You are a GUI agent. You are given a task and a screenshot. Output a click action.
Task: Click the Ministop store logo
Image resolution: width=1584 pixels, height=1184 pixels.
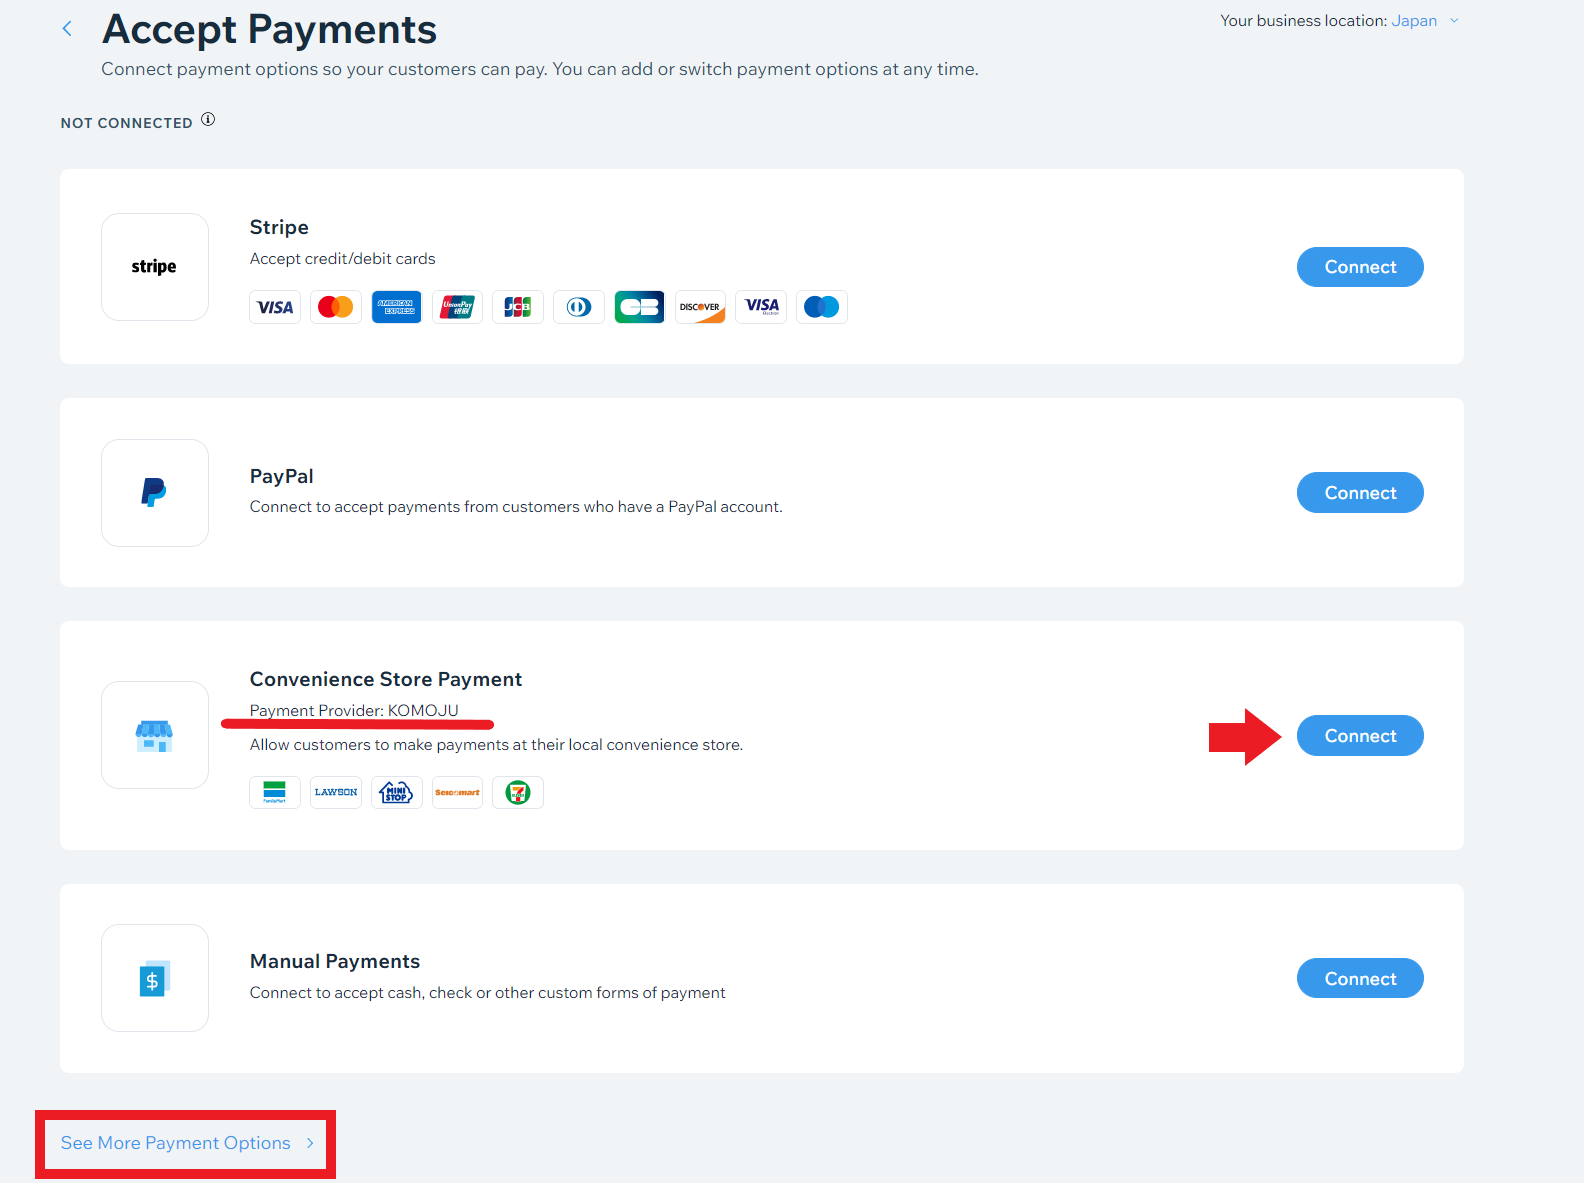click(x=397, y=792)
